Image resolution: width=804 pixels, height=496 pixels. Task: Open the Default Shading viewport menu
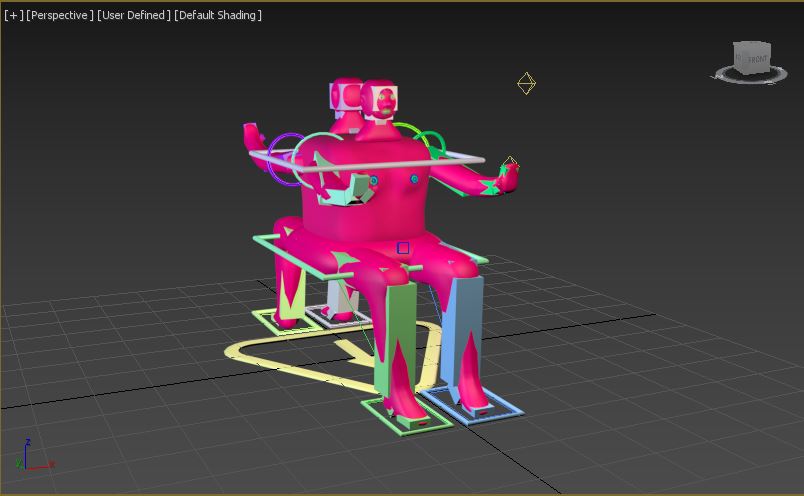(x=218, y=15)
